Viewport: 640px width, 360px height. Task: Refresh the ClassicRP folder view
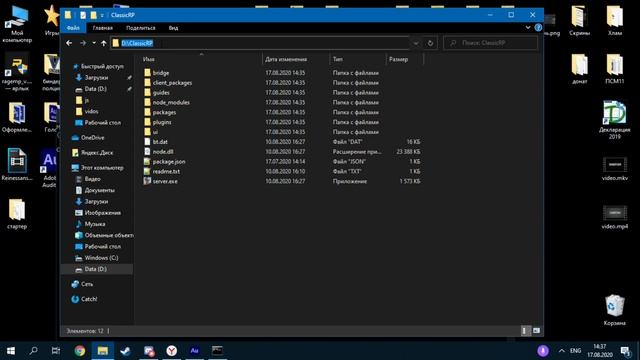[x=430, y=43]
